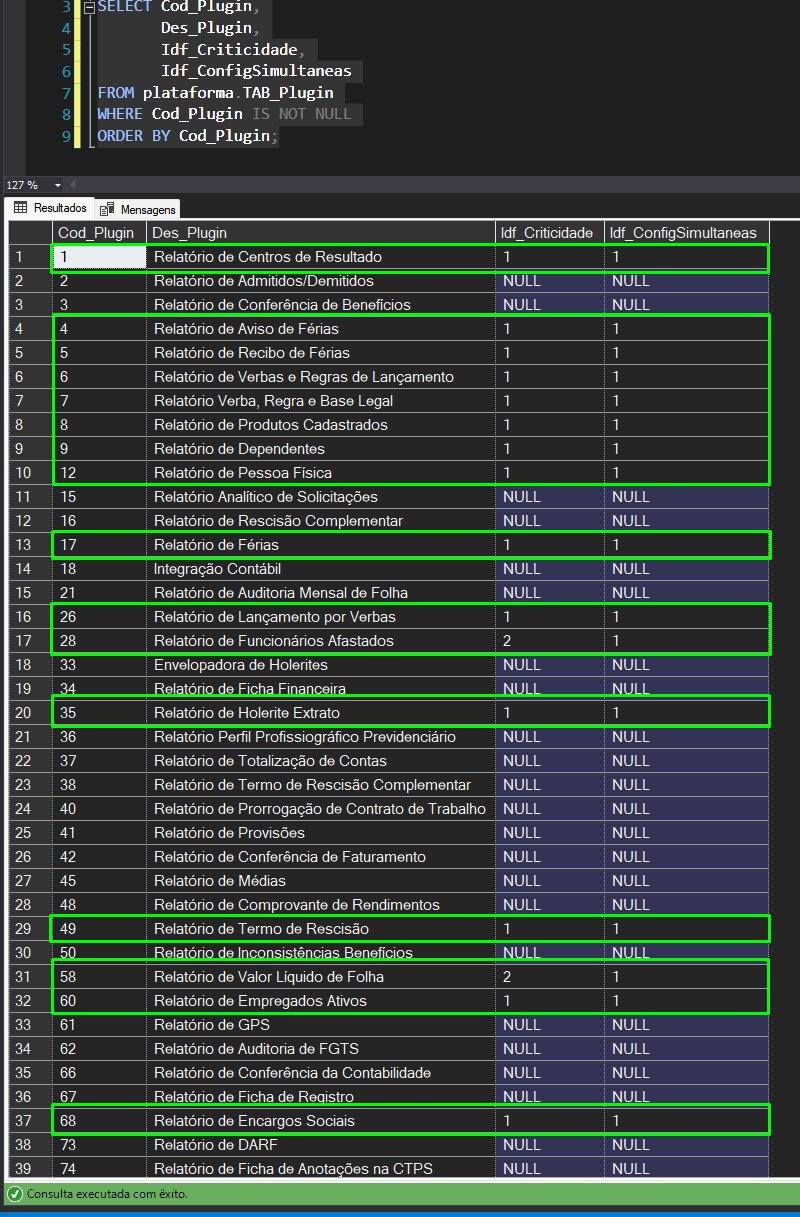Select the Des_Plugin column header

point(321,233)
